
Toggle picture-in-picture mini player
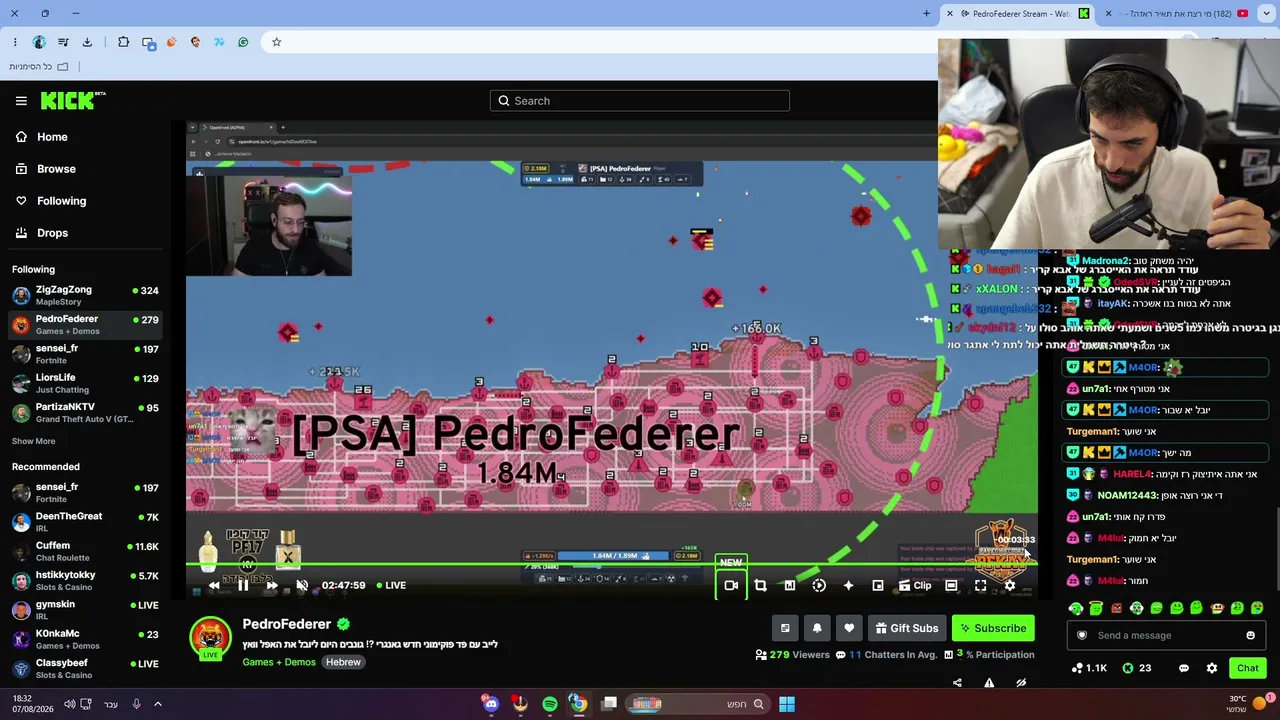point(878,585)
